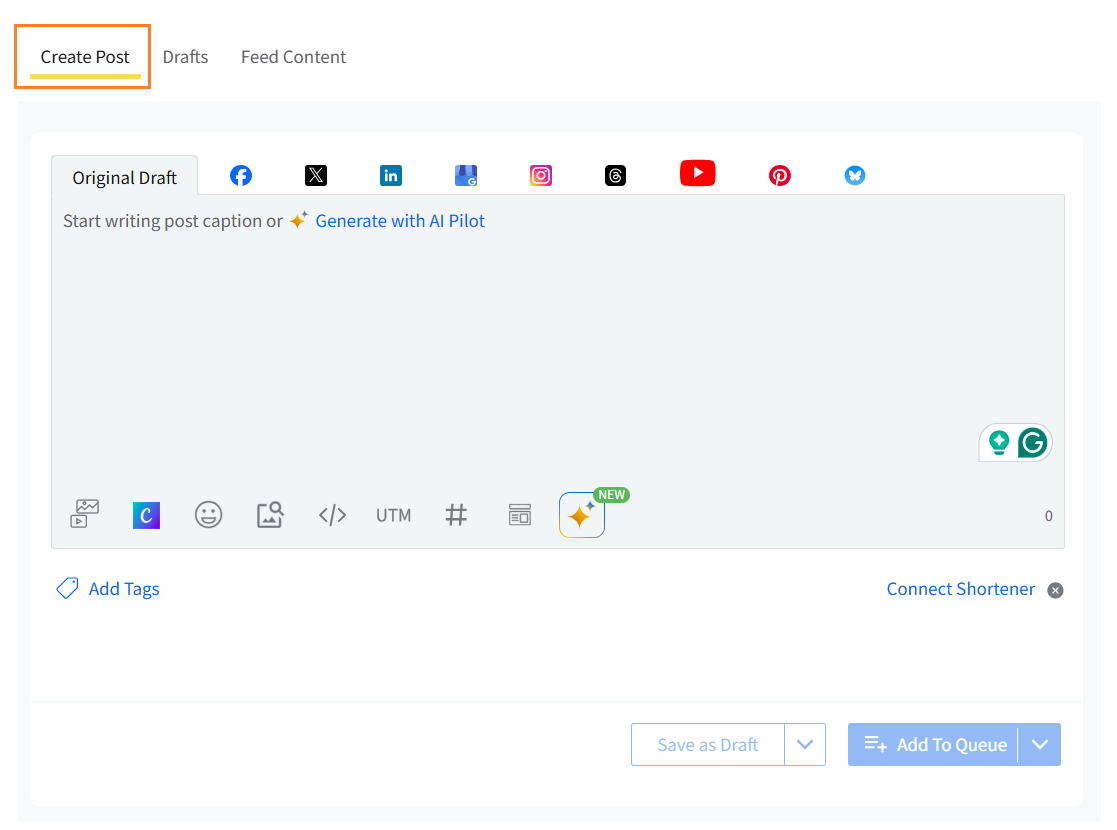Click the UTM parameters button

pos(394,515)
